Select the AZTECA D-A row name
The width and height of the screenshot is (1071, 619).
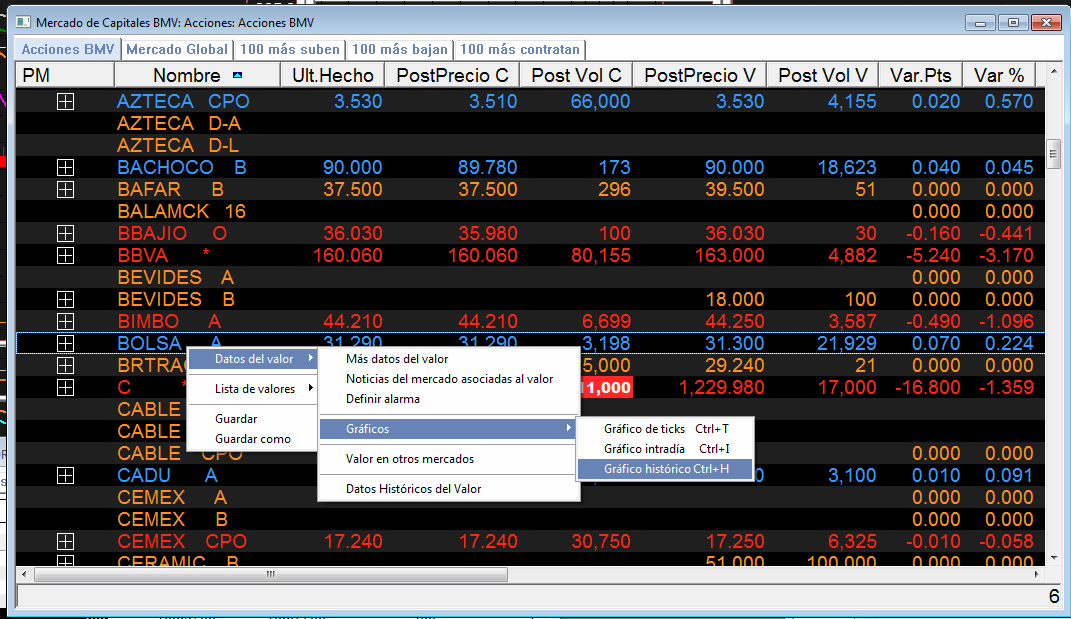(x=179, y=124)
